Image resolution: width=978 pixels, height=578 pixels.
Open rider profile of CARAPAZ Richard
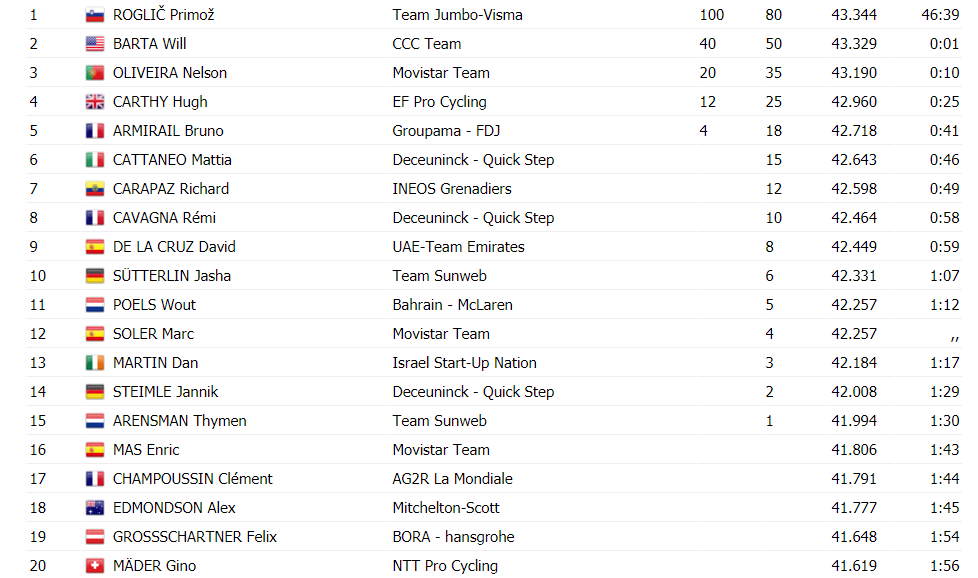(171, 189)
